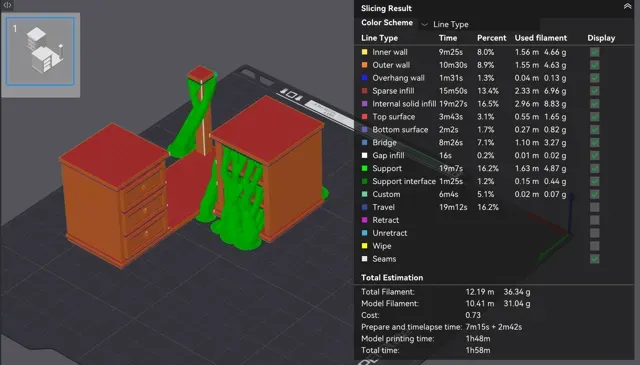Click the Custom teal color swatch
Image resolution: width=640 pixels, height=365 pixels.
[x=364, y=194]
